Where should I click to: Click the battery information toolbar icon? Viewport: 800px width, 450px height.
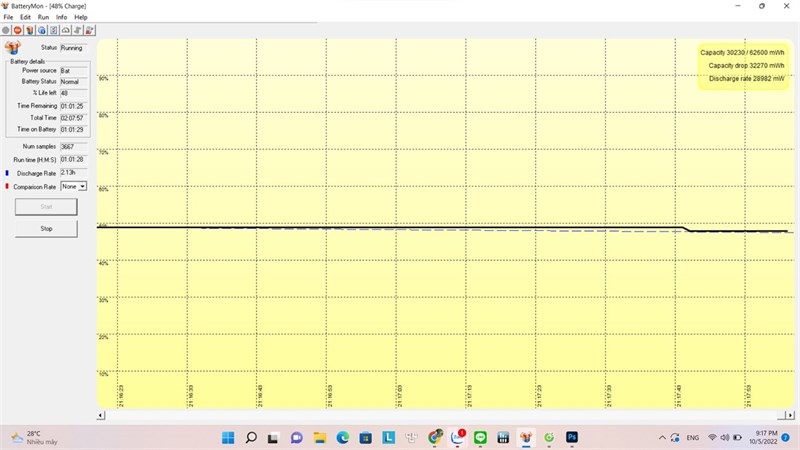30,31
